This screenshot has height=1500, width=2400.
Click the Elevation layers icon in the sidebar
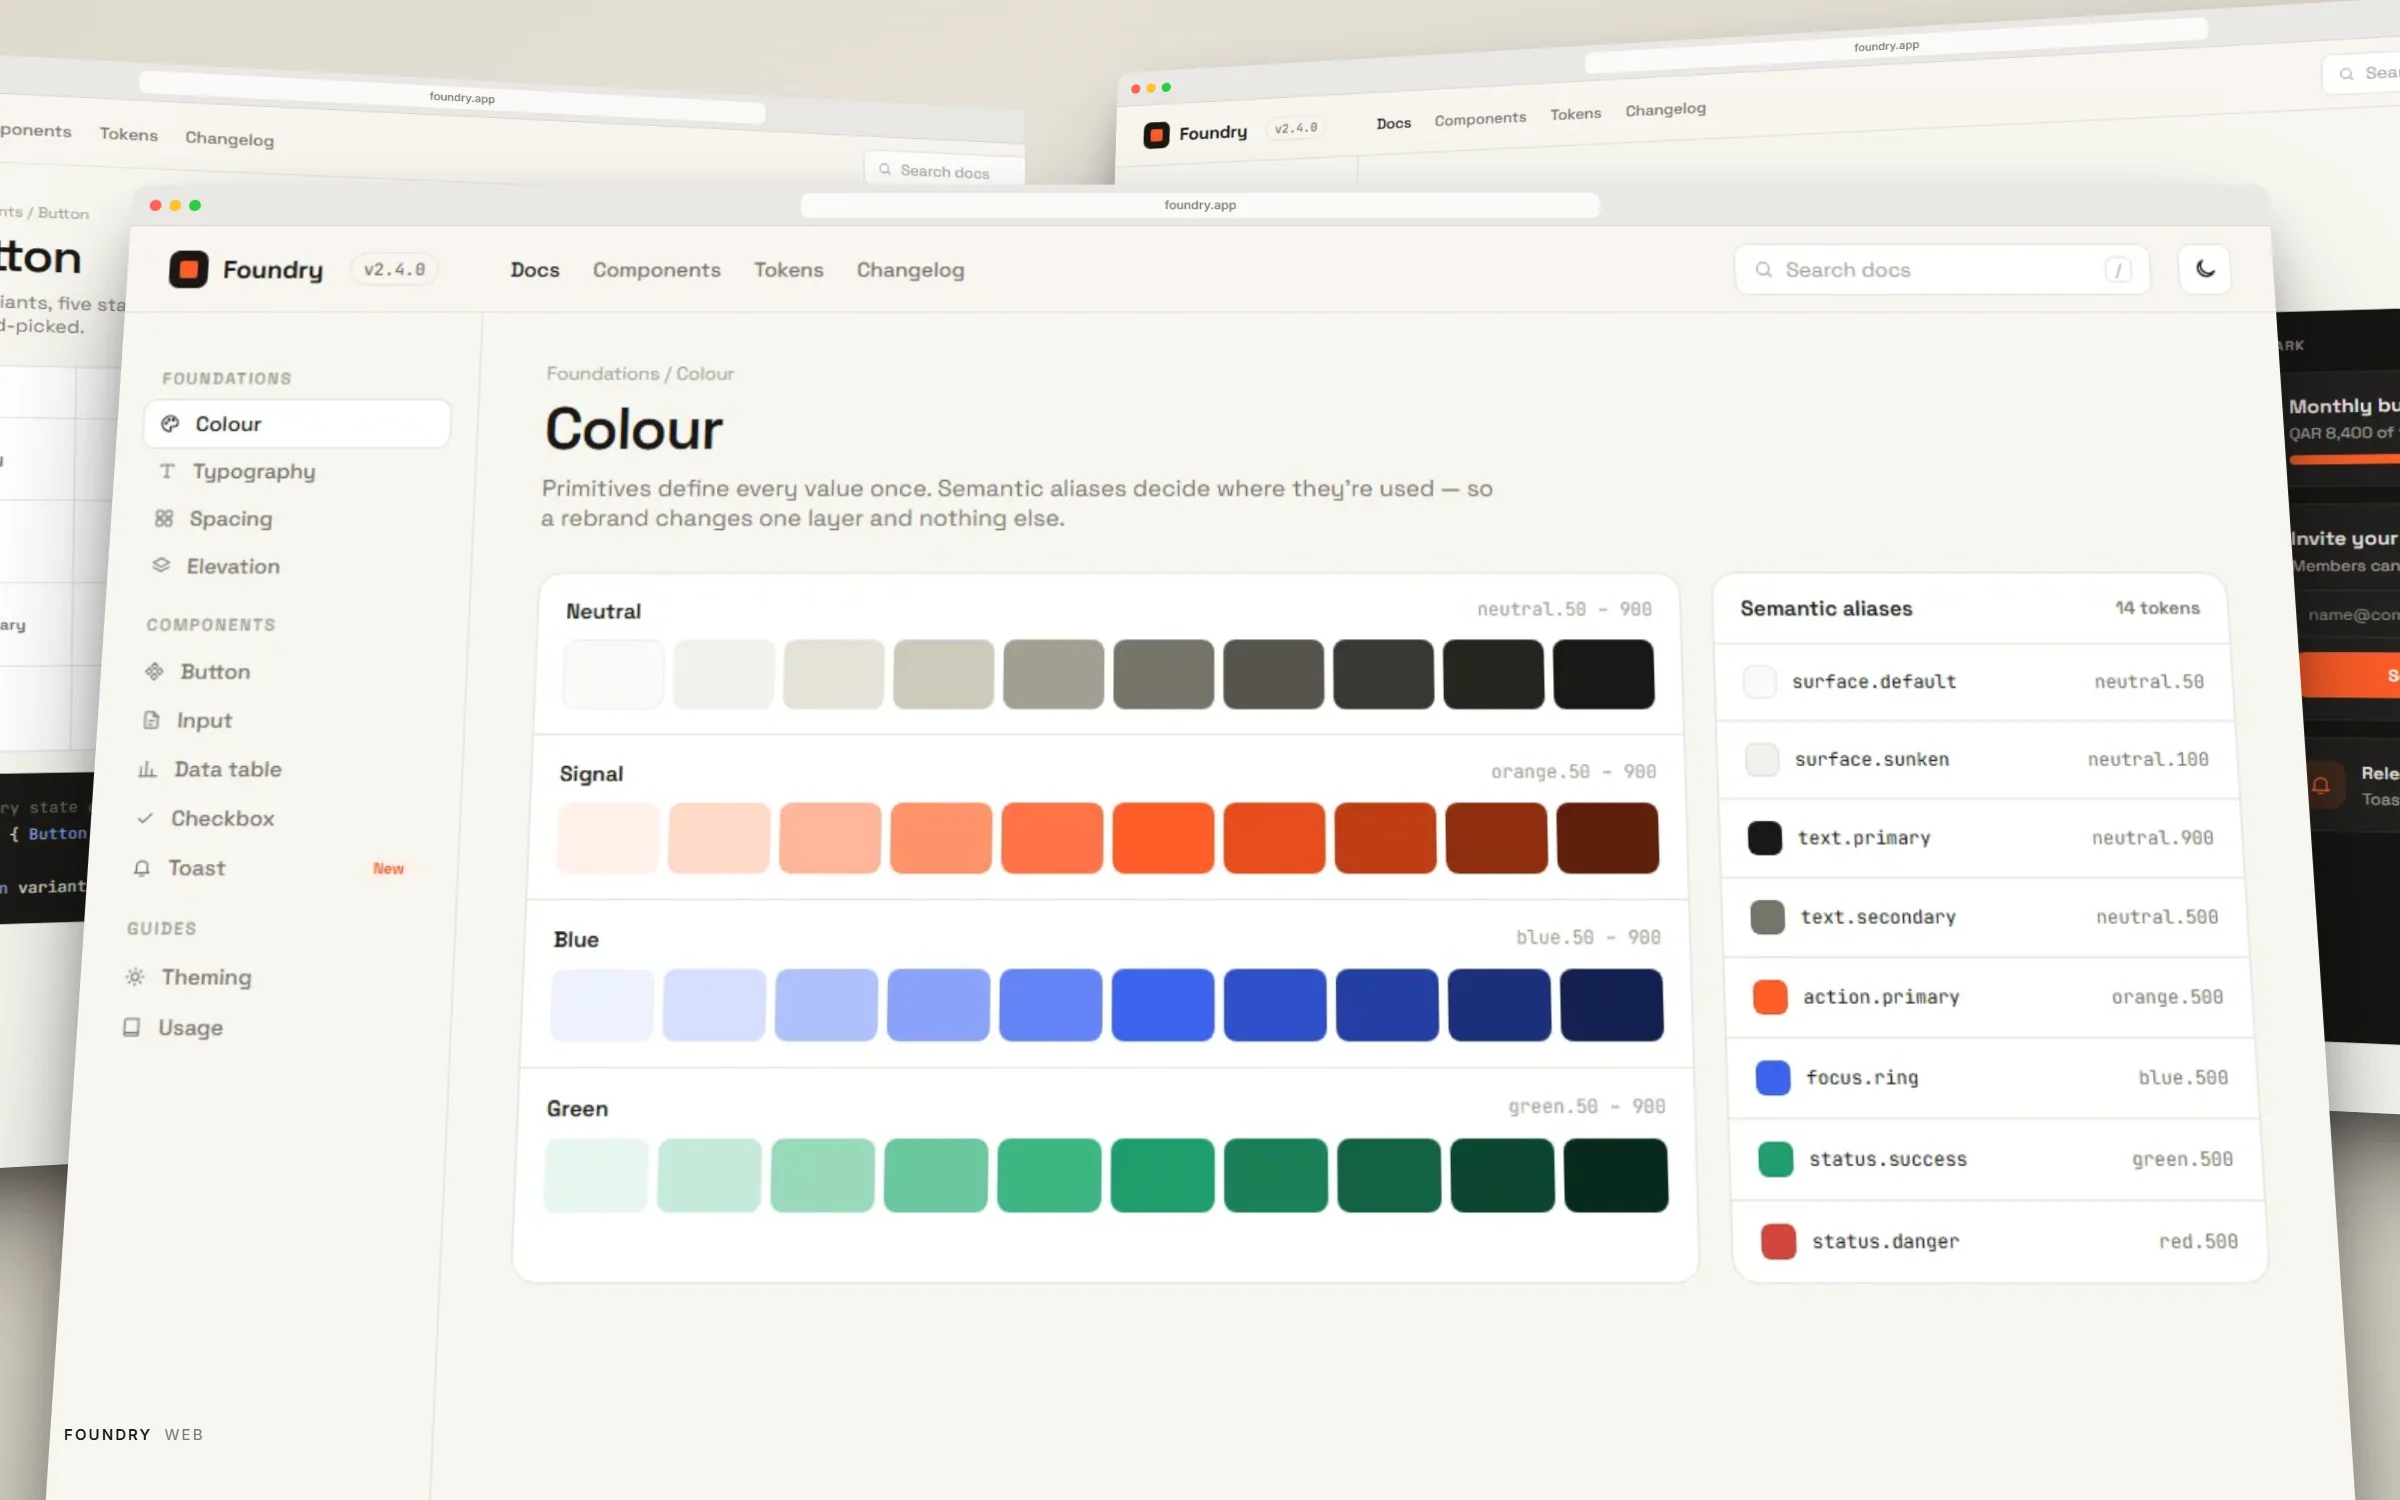tap(161, 565)
